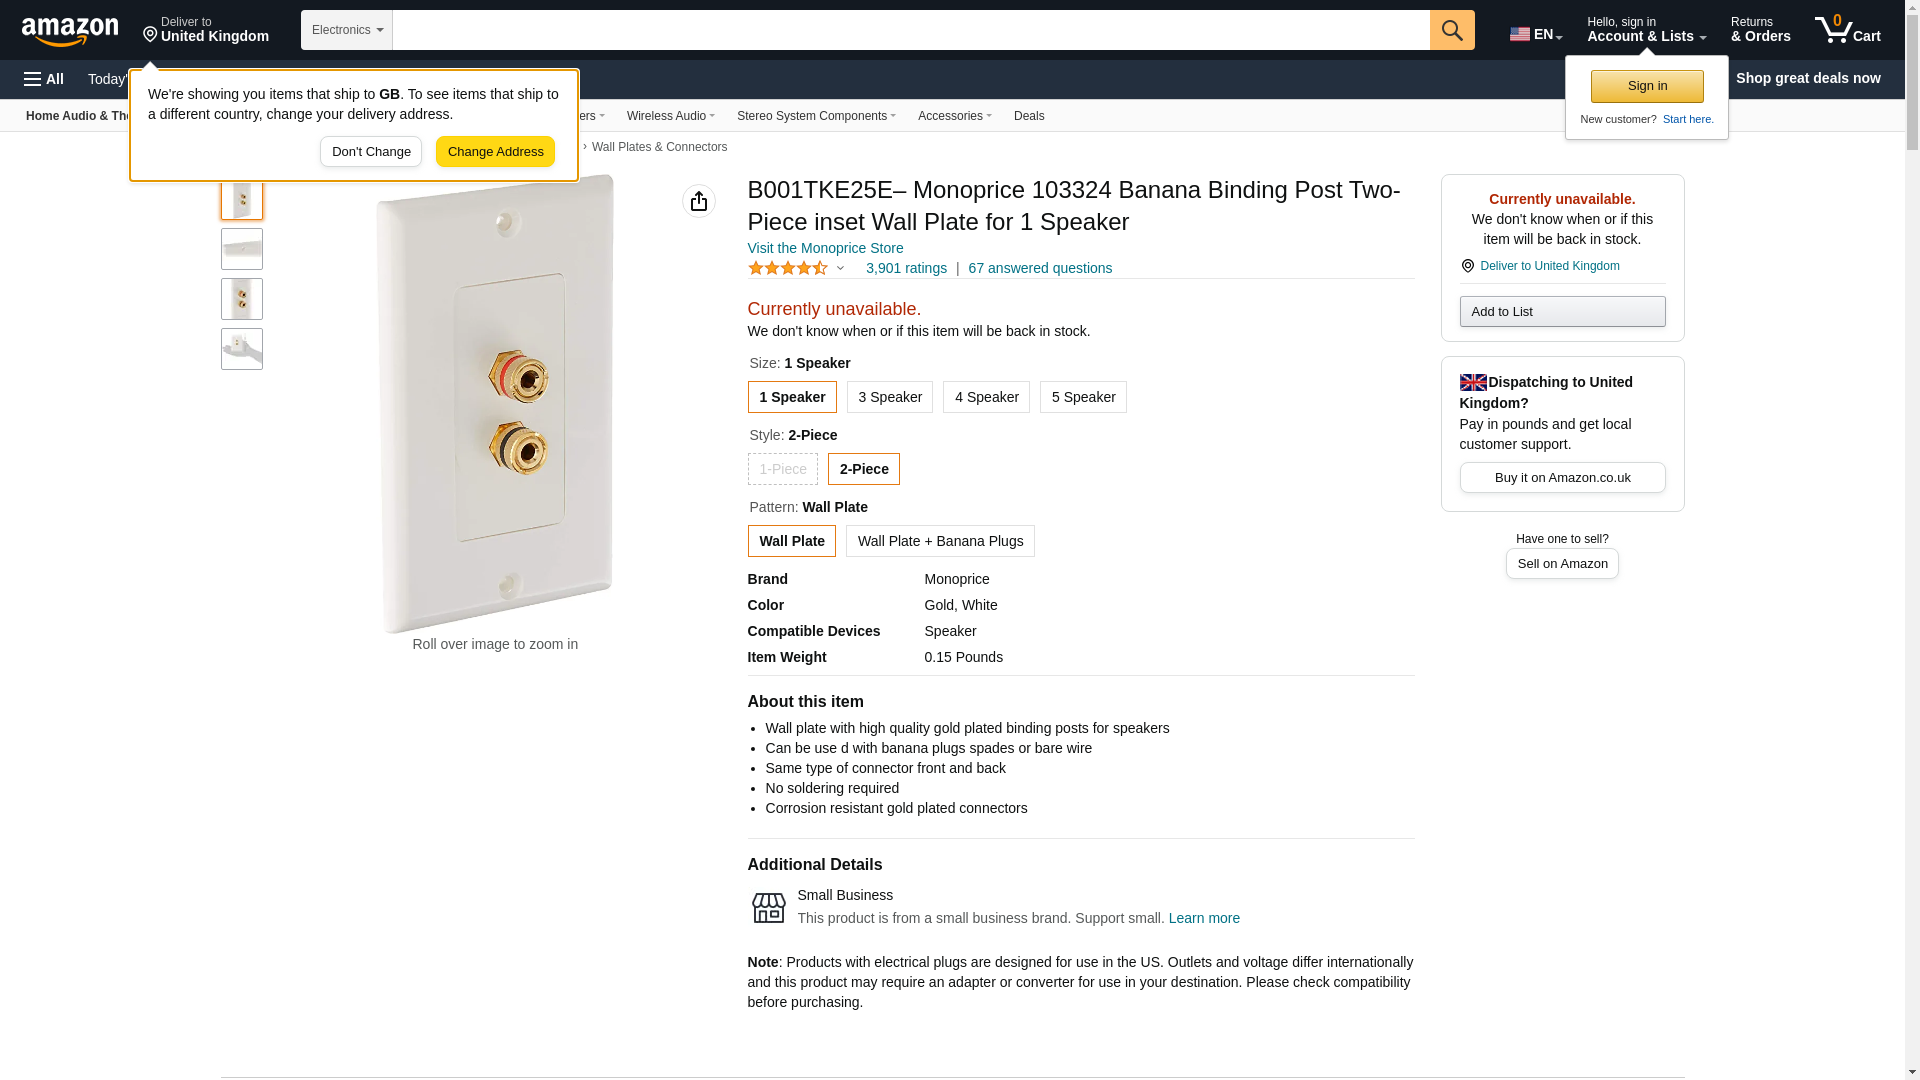
Task: Open the All hamburger menu
Action: 44,79
